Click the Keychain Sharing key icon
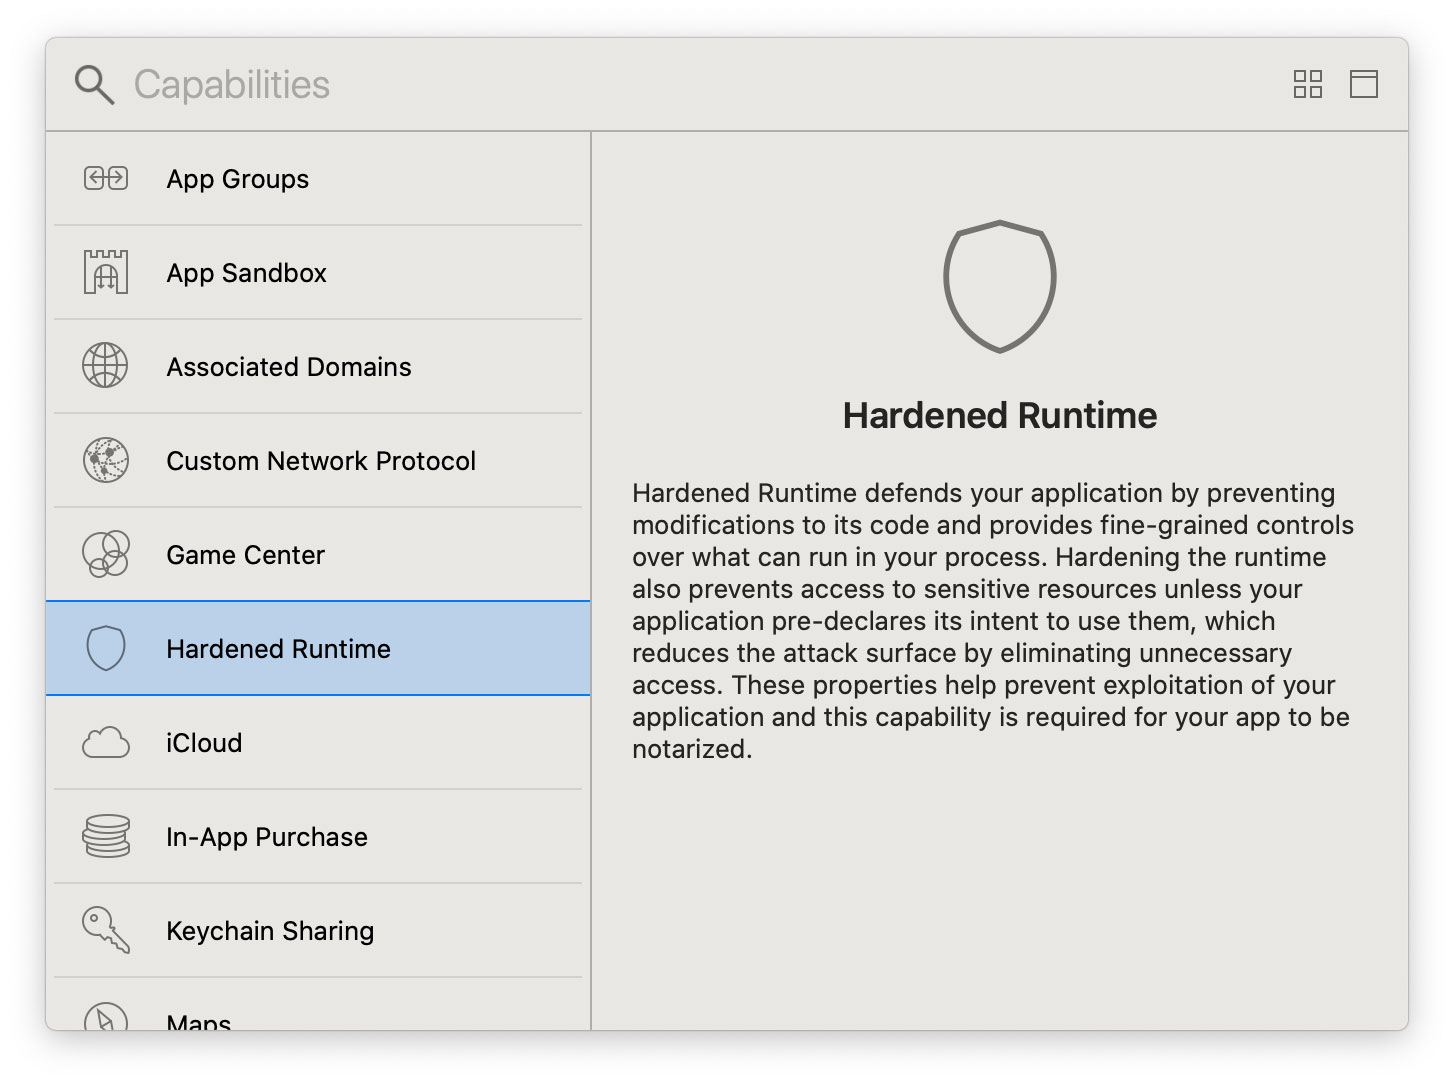Viewport: 1454px width, 1084px height. click(105, 929)
